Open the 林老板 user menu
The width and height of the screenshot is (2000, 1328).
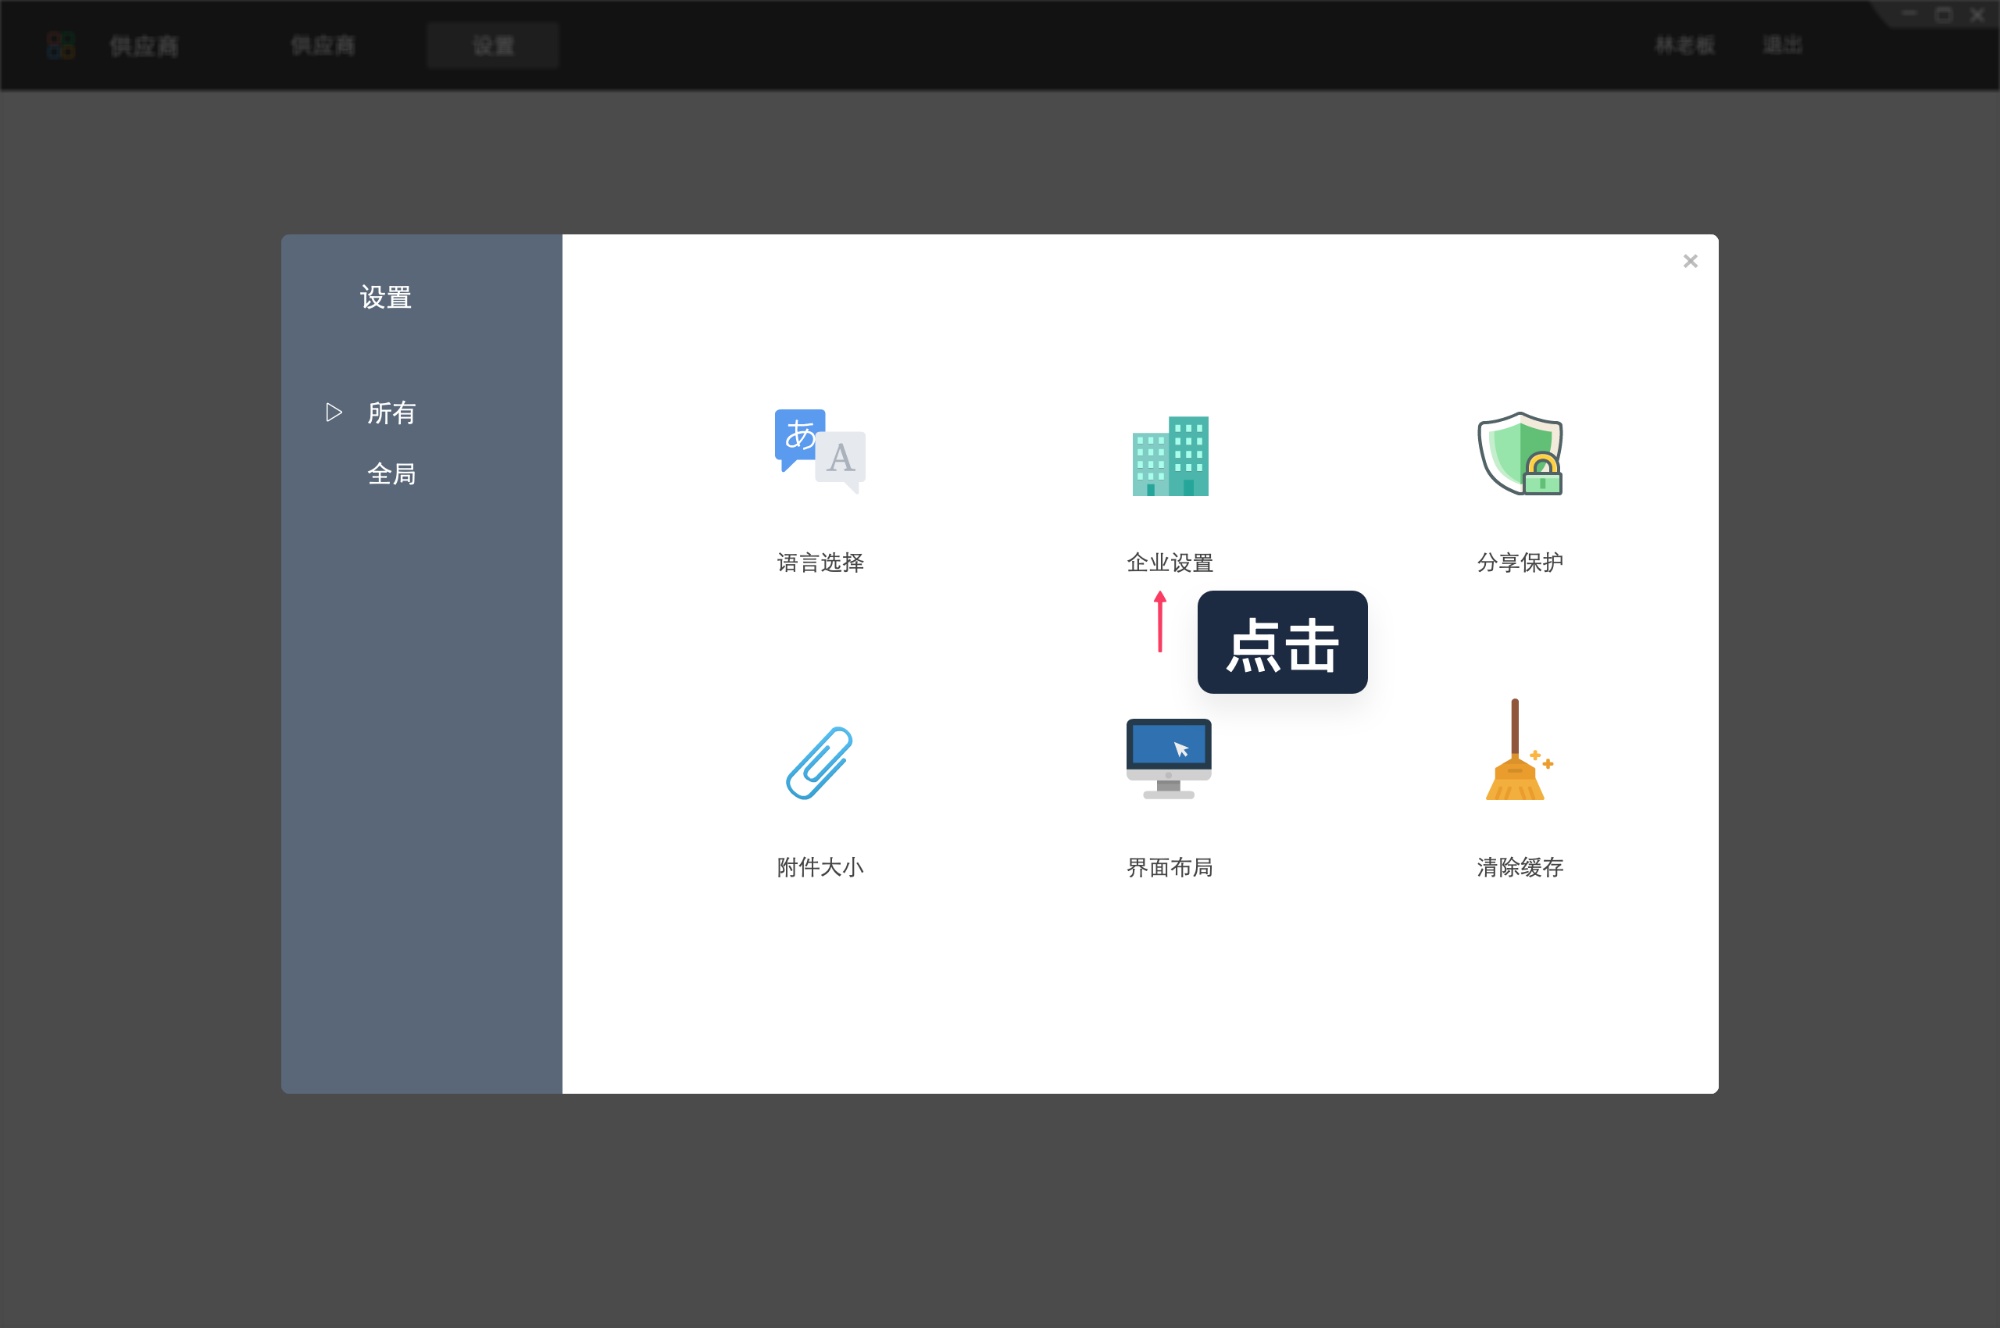coord(1684,45)
